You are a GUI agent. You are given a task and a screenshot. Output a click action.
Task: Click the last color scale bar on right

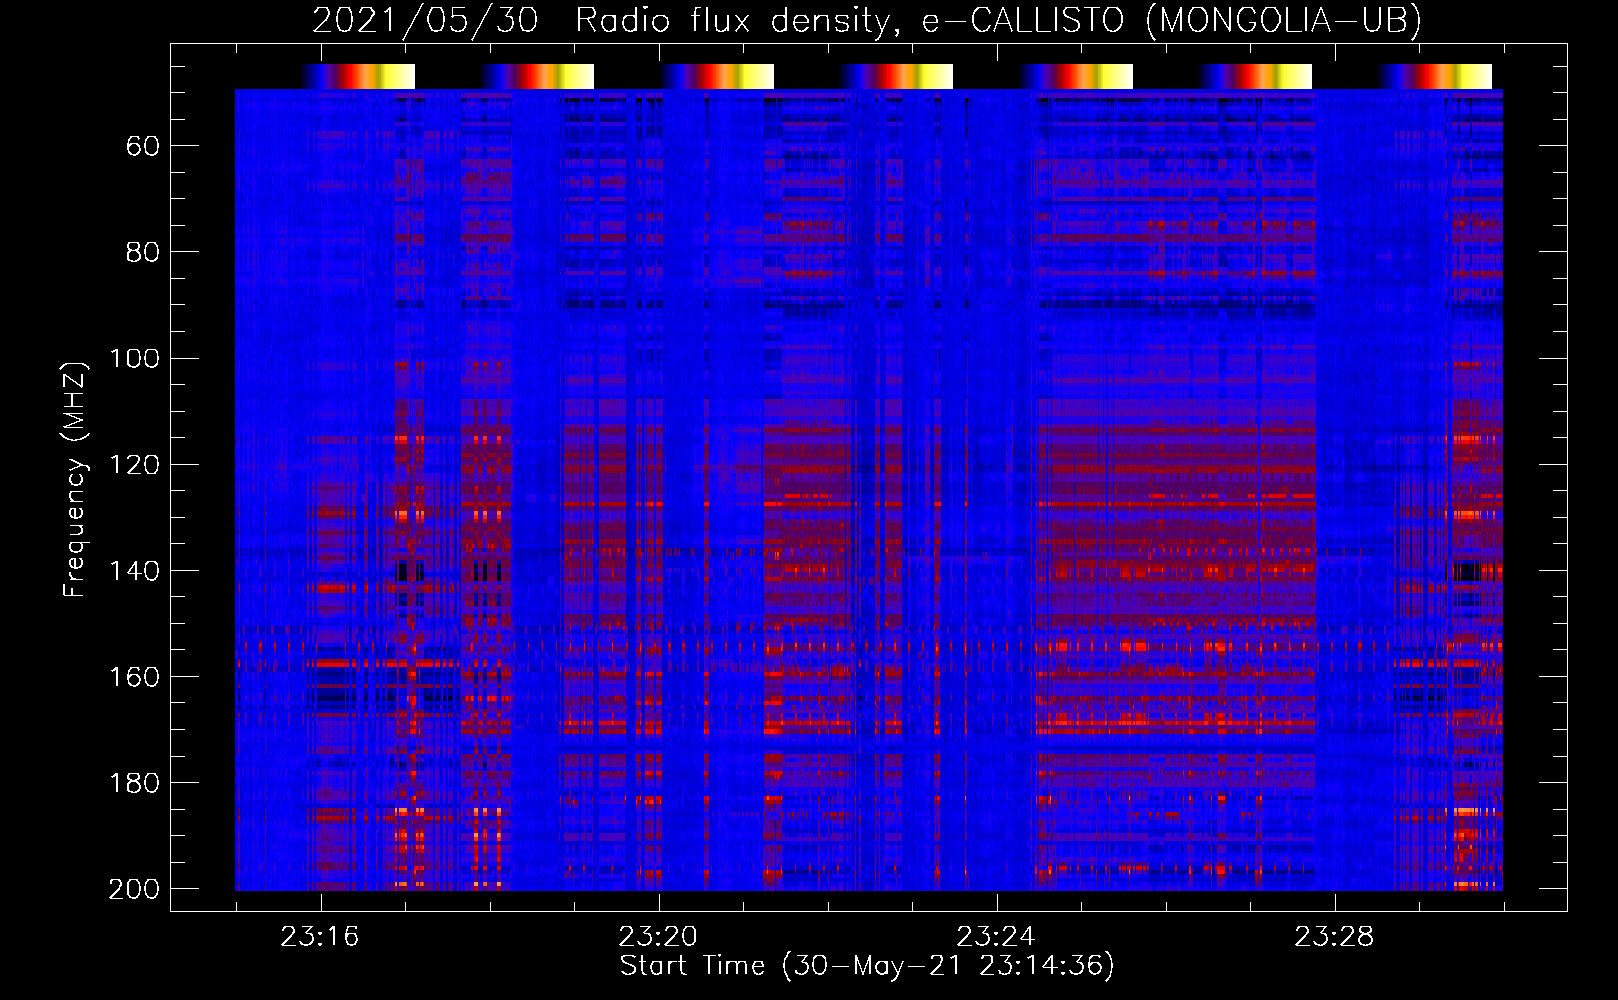pyautogui.click(x=1436, y=76)
